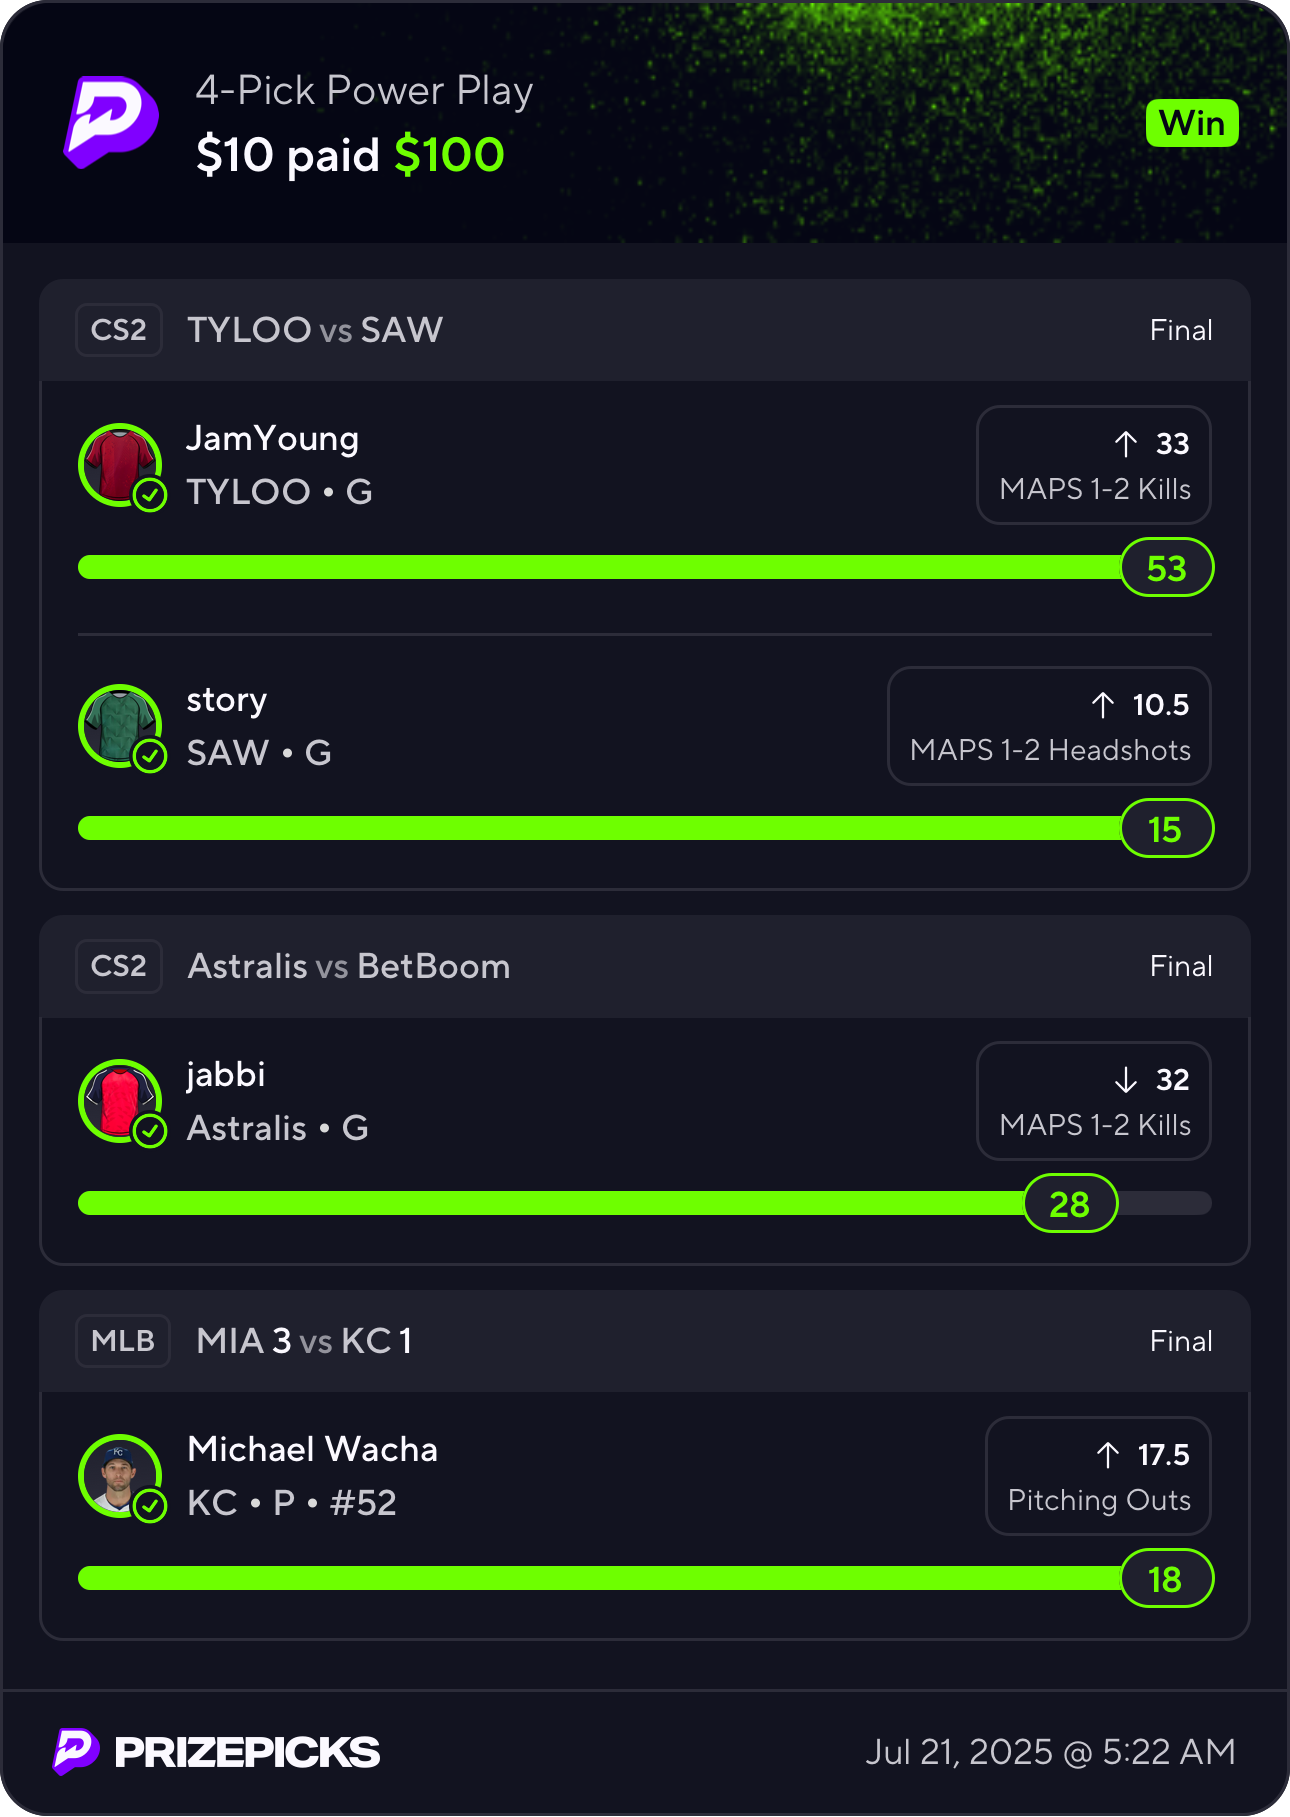Click the green Win badge

tap(1192, 123)
